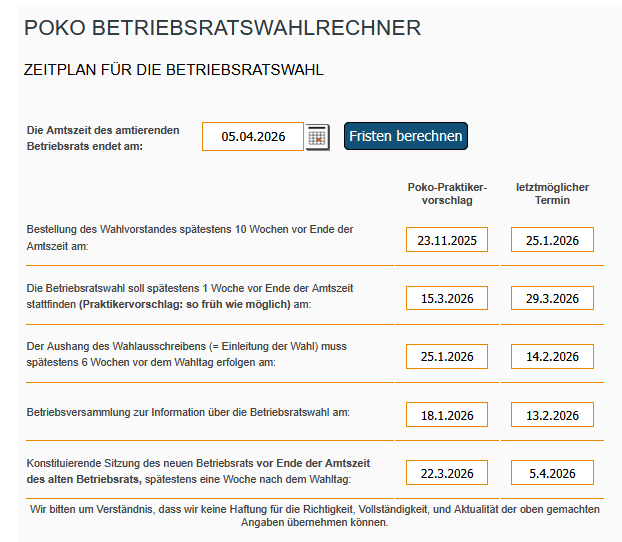622x542 pixels.
Task: Click the POKO BETRIEBSRATSWAHLRECHNER title
Action: pyautogui.click(x=222, y=28)
